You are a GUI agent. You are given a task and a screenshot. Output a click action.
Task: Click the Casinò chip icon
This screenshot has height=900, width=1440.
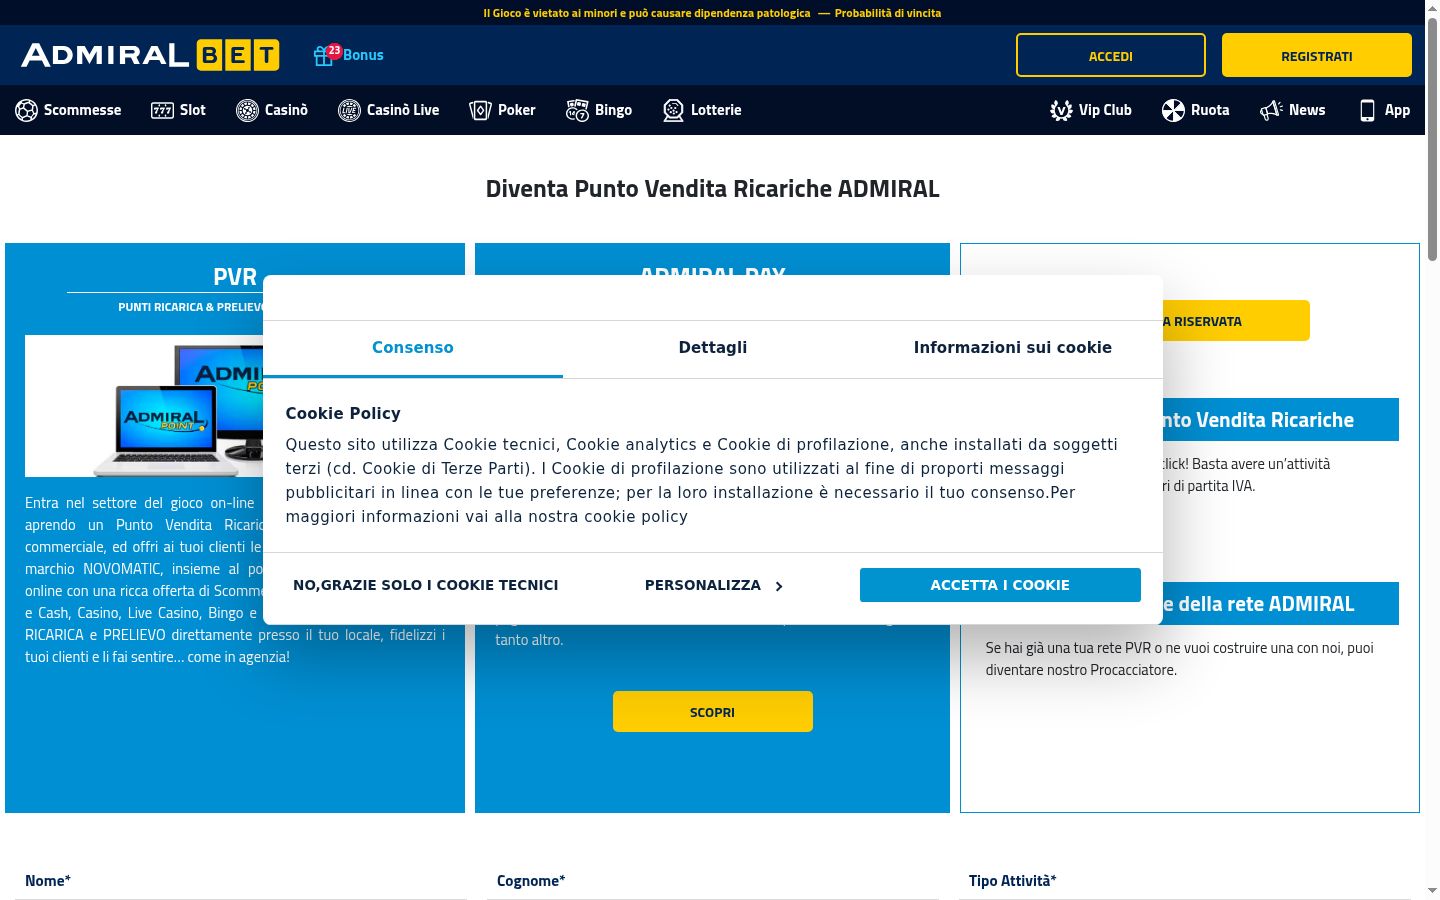coord(247,110)
